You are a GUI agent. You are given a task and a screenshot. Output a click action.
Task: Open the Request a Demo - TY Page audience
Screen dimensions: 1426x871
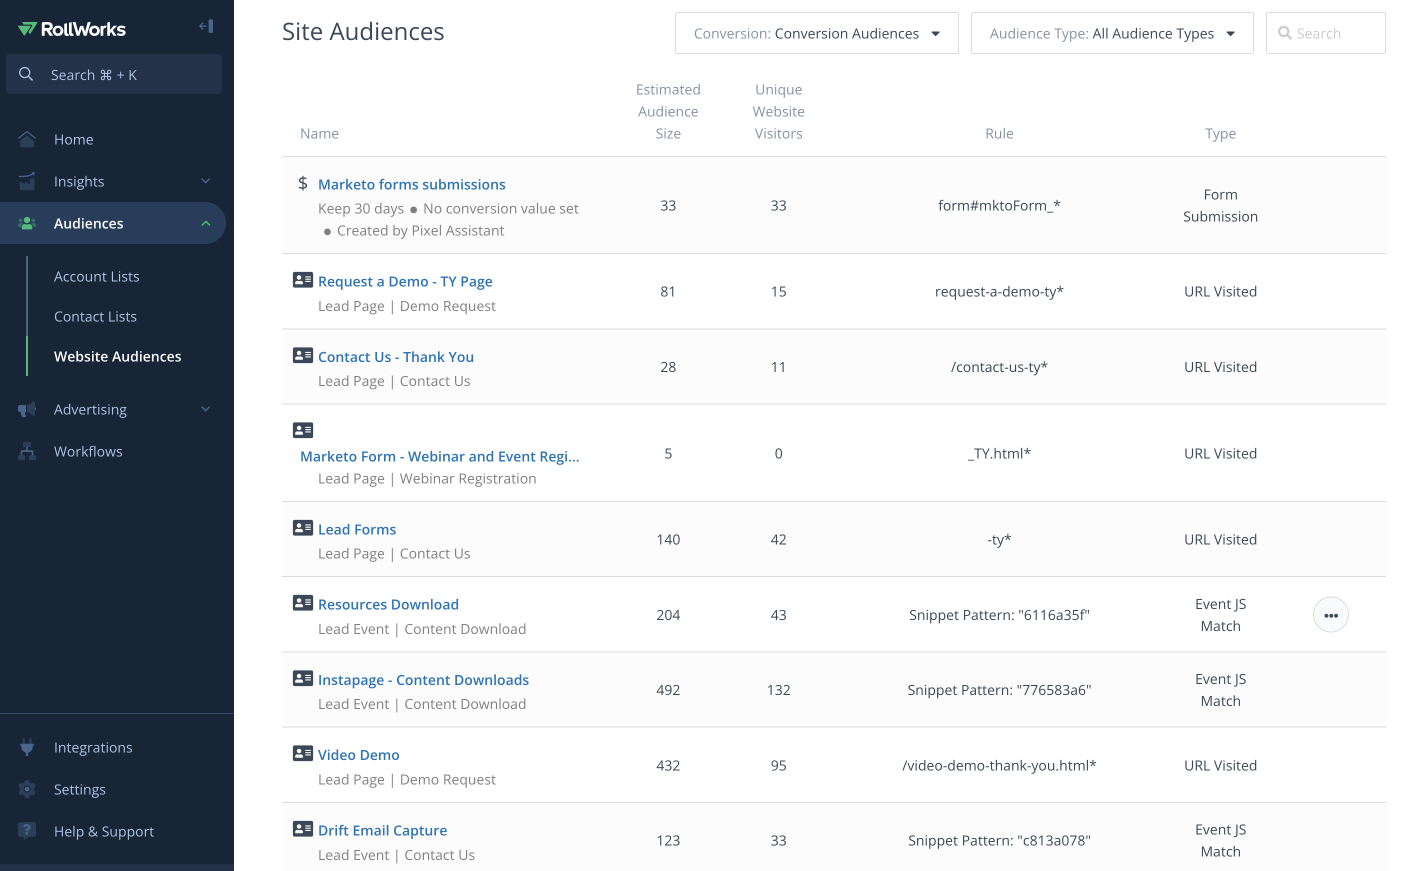405,281
